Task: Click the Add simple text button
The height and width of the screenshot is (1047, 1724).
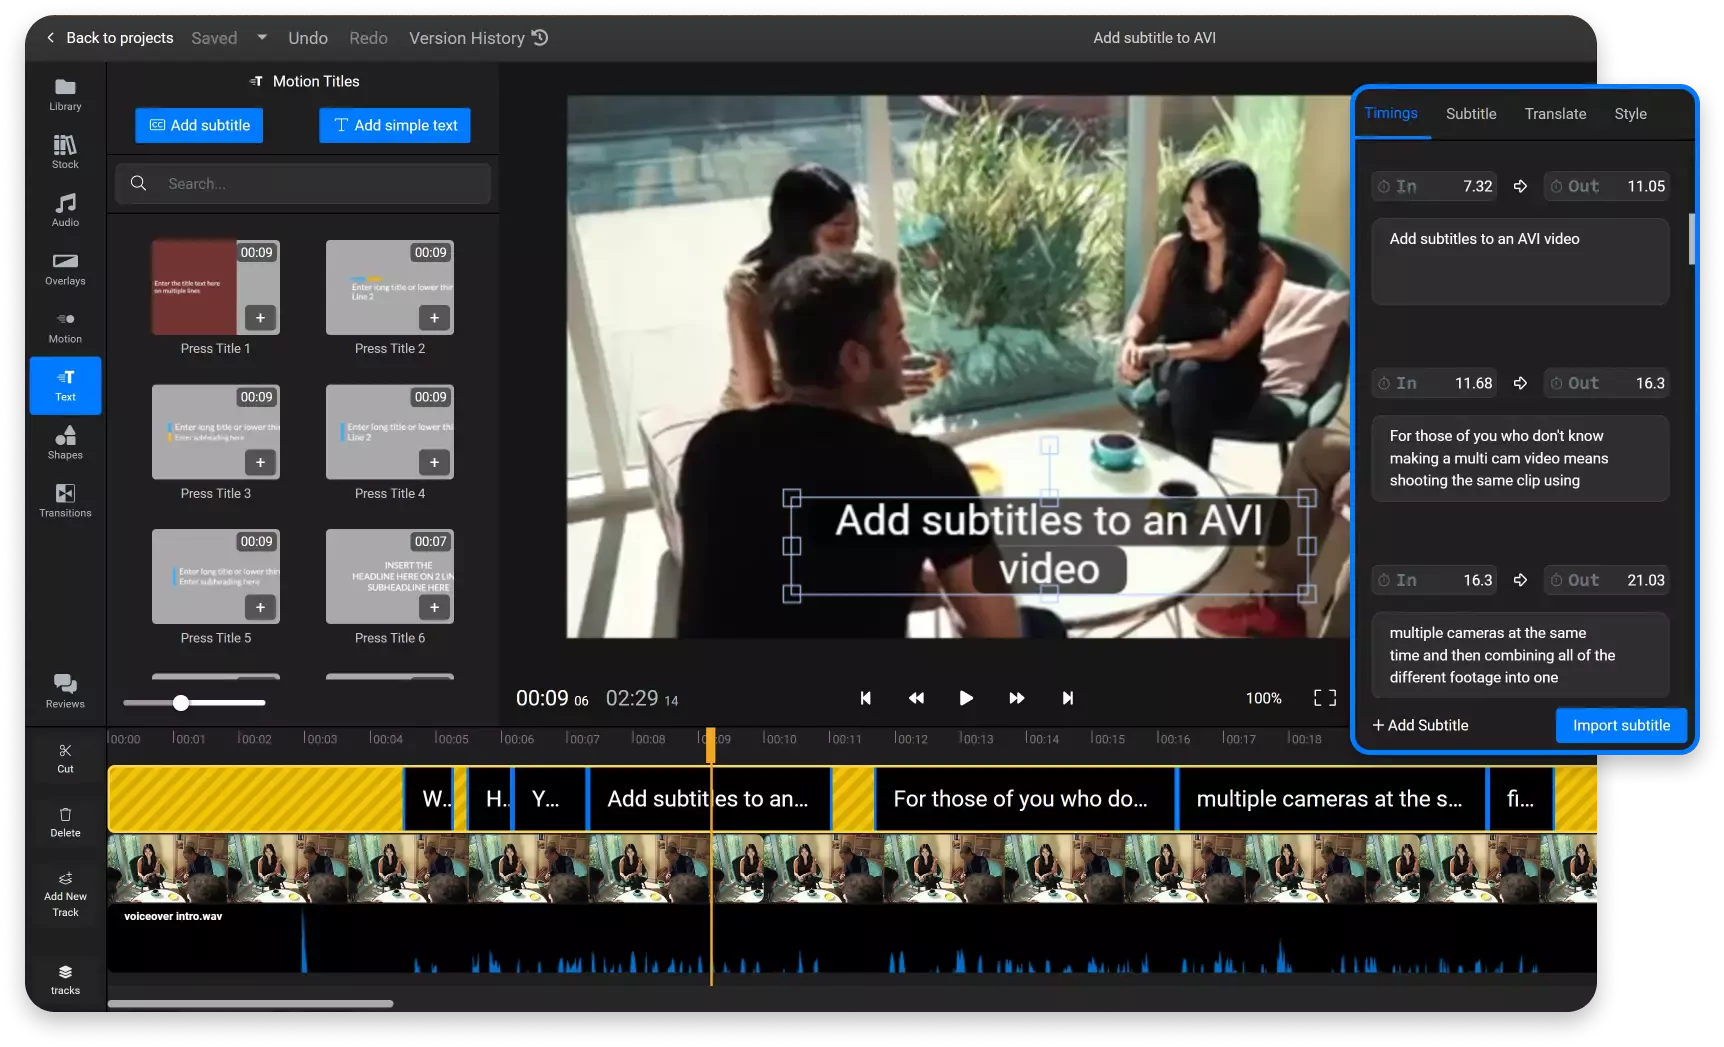Action: coord(394,125)
